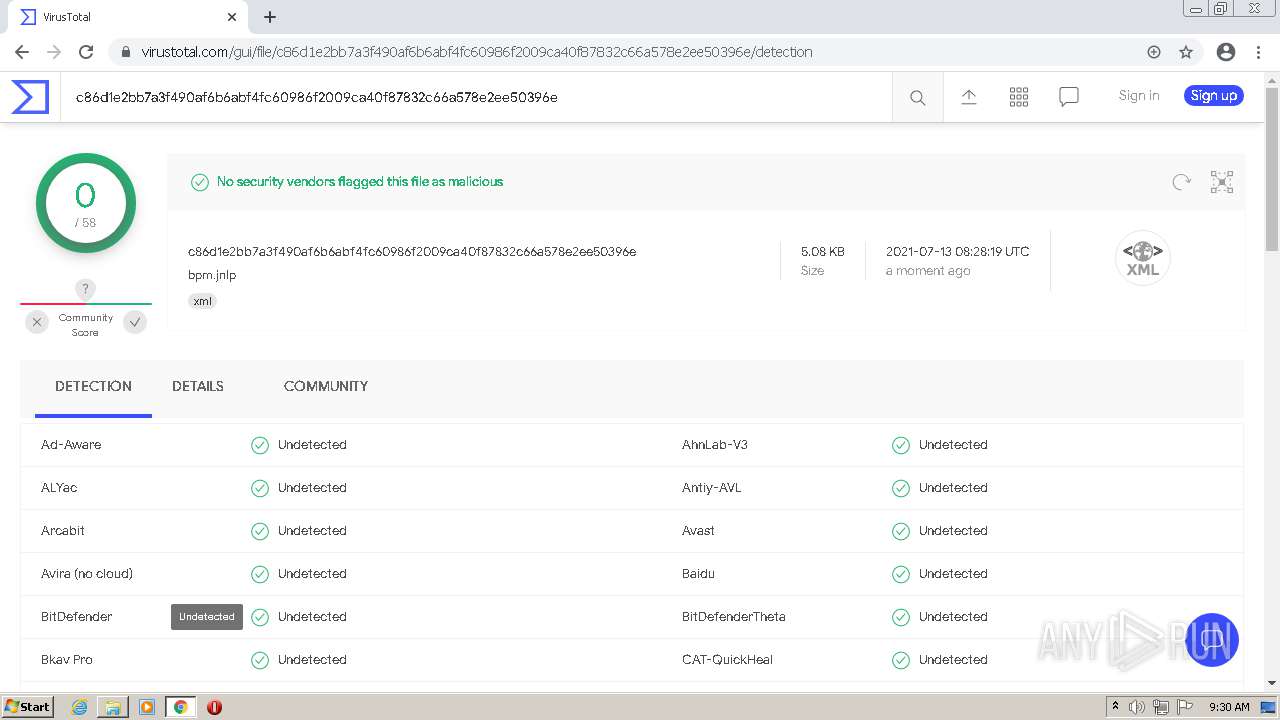Open the Windows Start menu
Viewport: 1280px width, 720px height.
tap(28, 707)
